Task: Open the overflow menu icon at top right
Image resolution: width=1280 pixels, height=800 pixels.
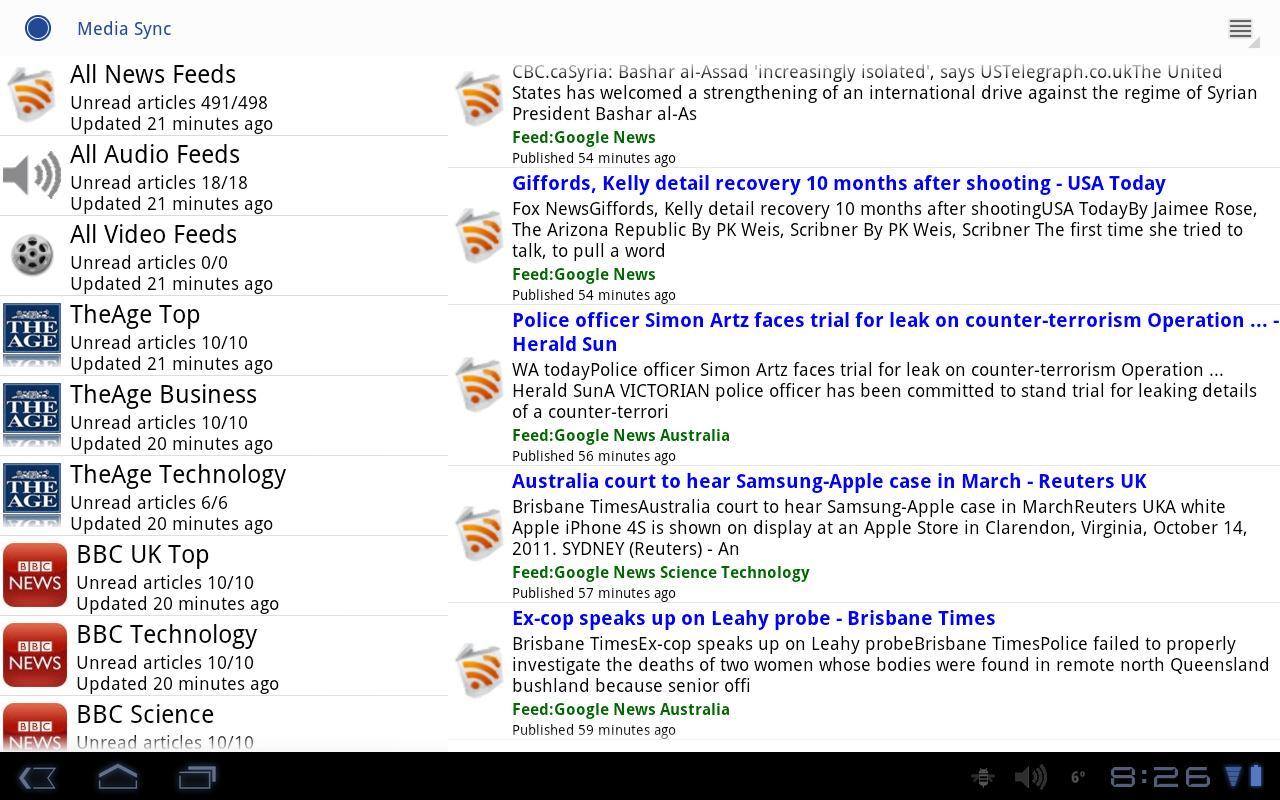Action: pos(1240,29)
